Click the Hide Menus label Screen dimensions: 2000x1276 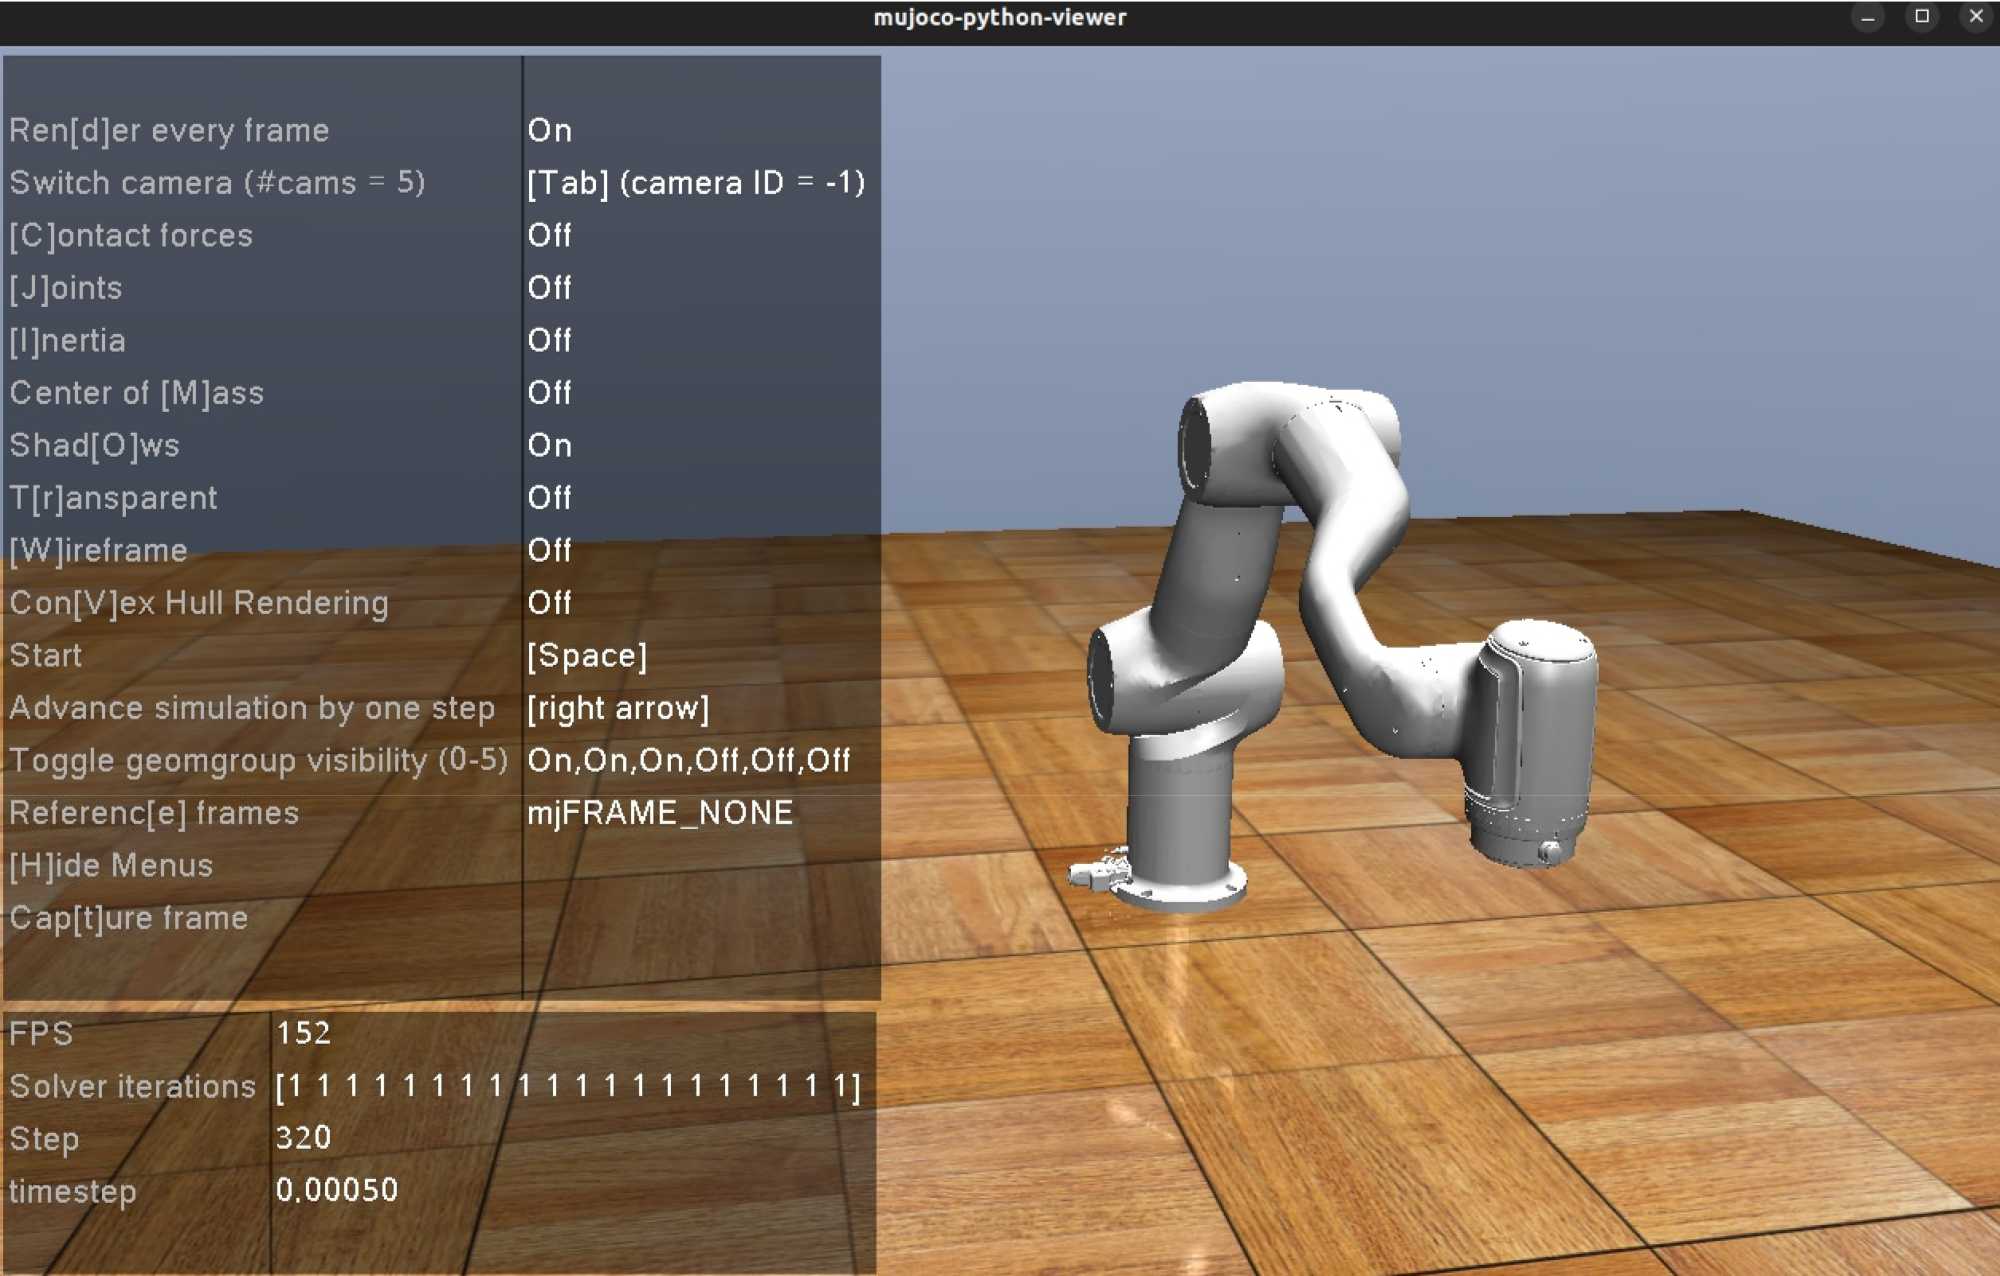[111, 866]
